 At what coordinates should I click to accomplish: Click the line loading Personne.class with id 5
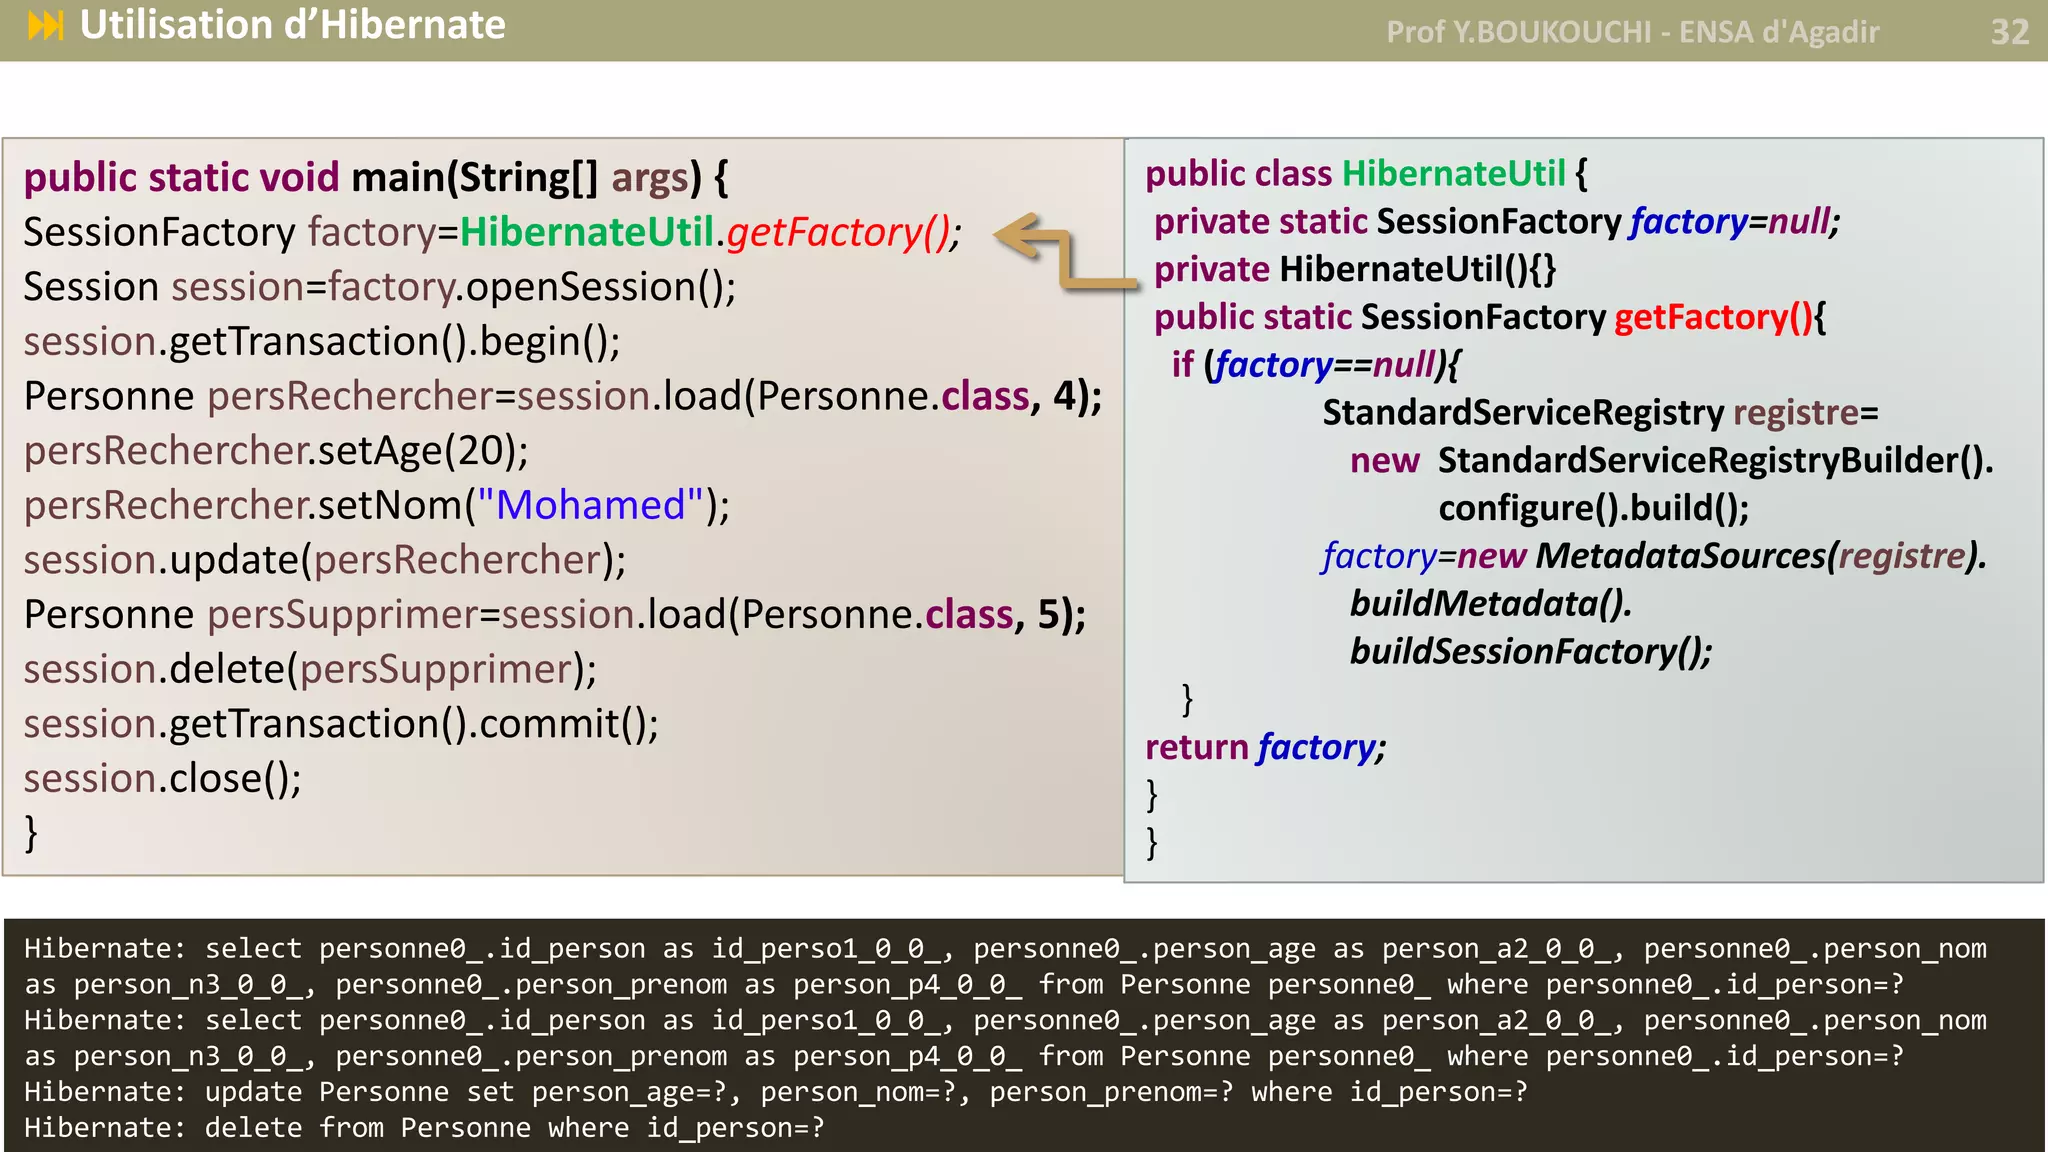555,614
